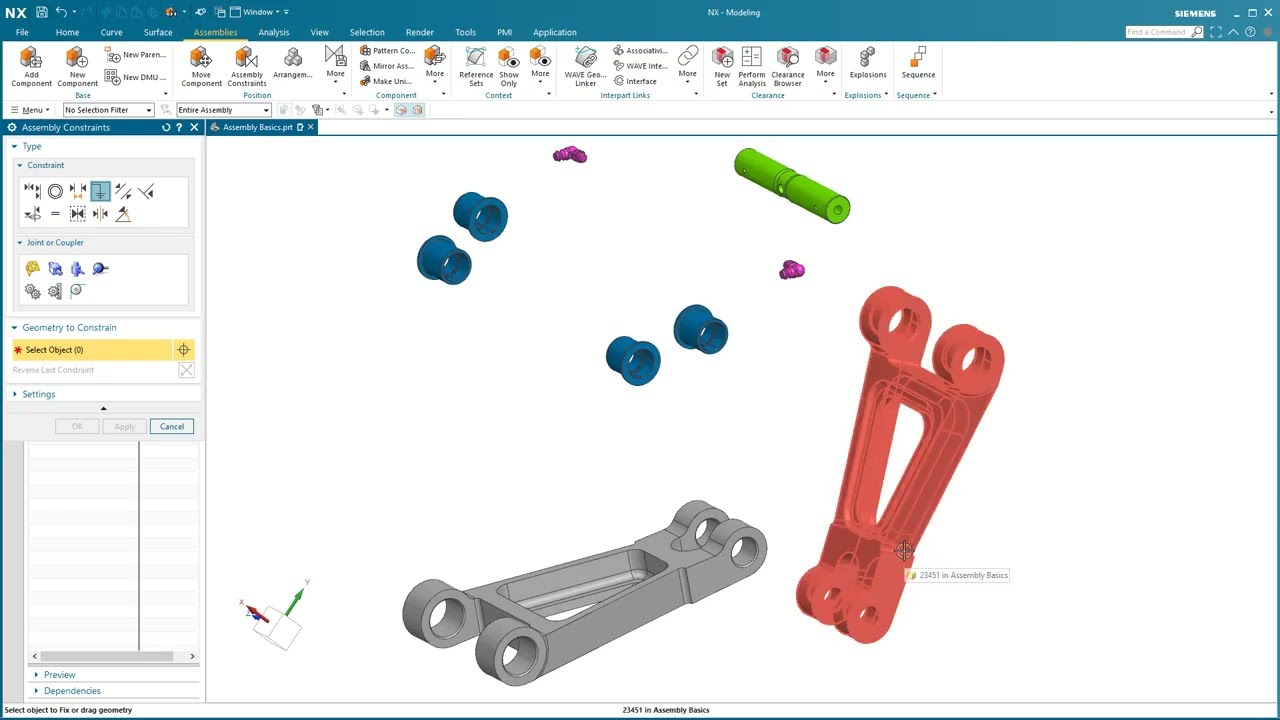
Task: Run Perform Analysis clearance command
Action: click(752, 67)
